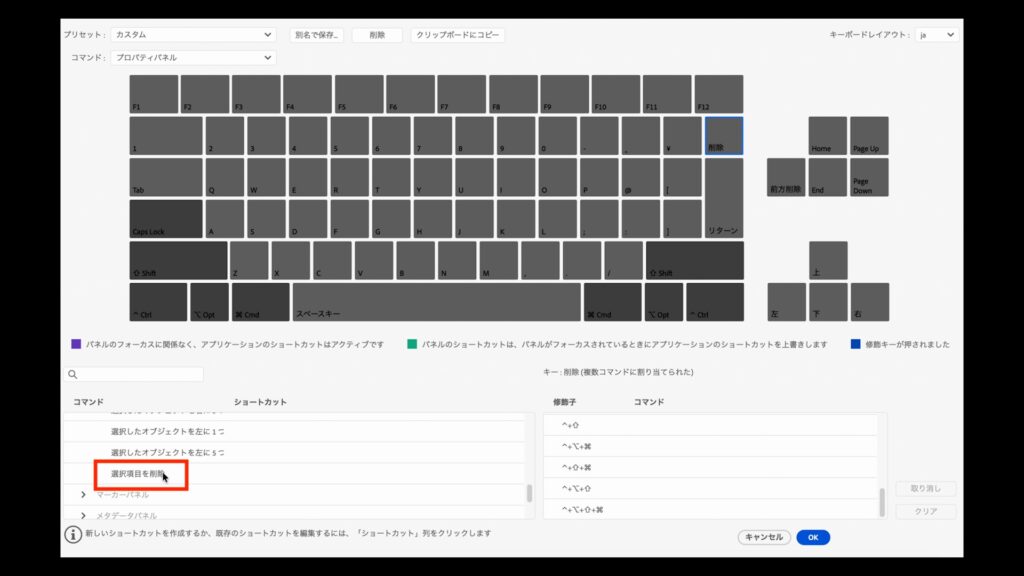Click the number 1 key
Image resolution: width=1024 pixels, height=576 pixels.
coord(166,136)
